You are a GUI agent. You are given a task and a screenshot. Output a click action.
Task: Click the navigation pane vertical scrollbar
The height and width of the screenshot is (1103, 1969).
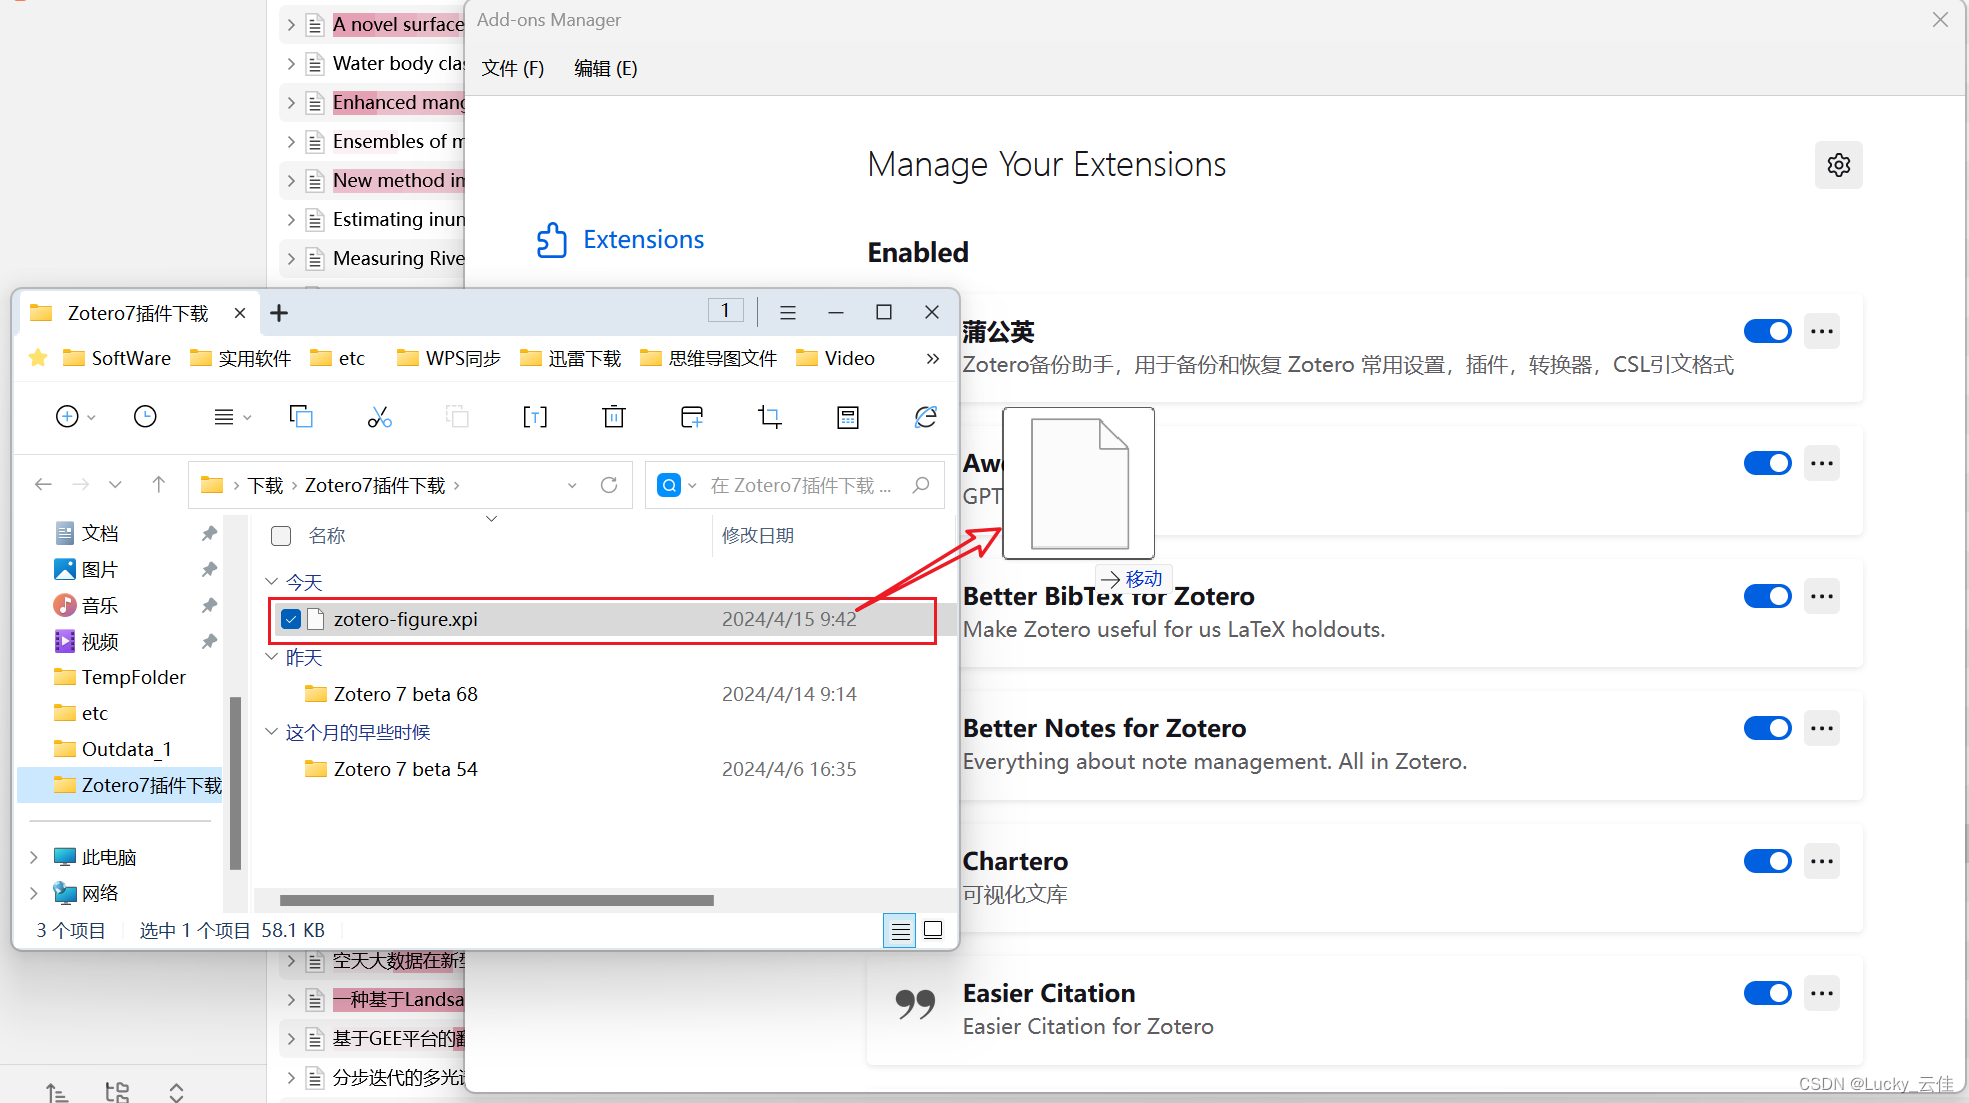(x=235, y=783)
